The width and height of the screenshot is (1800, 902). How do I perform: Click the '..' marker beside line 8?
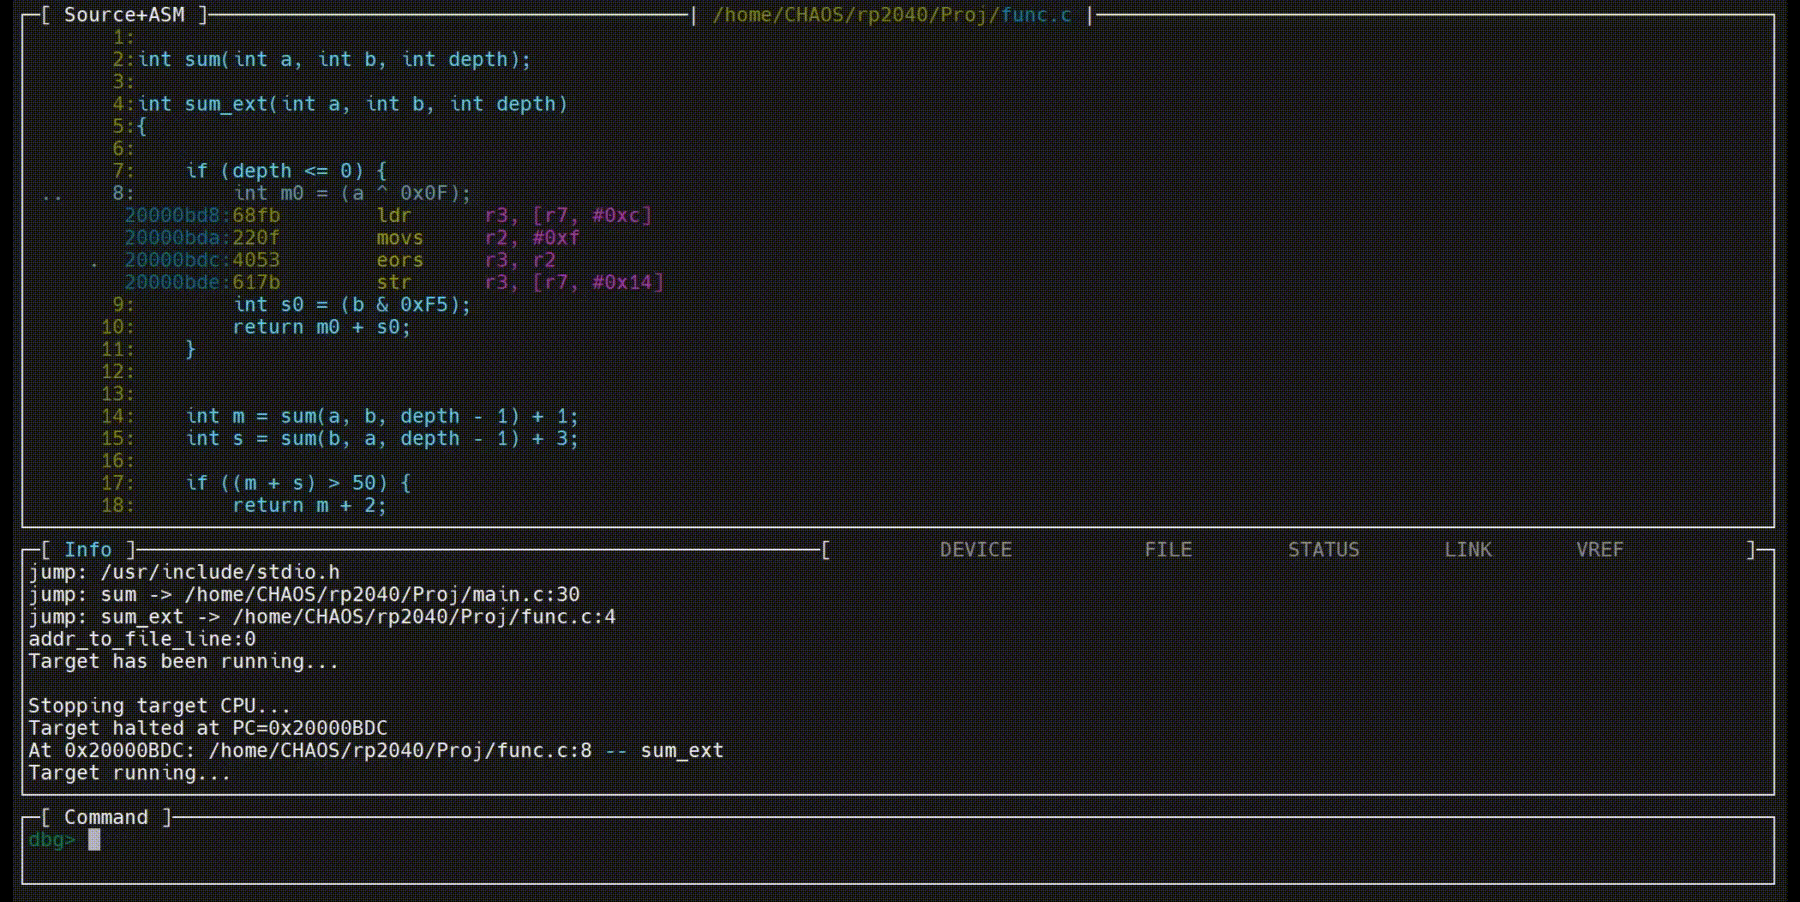click(52, 194)
